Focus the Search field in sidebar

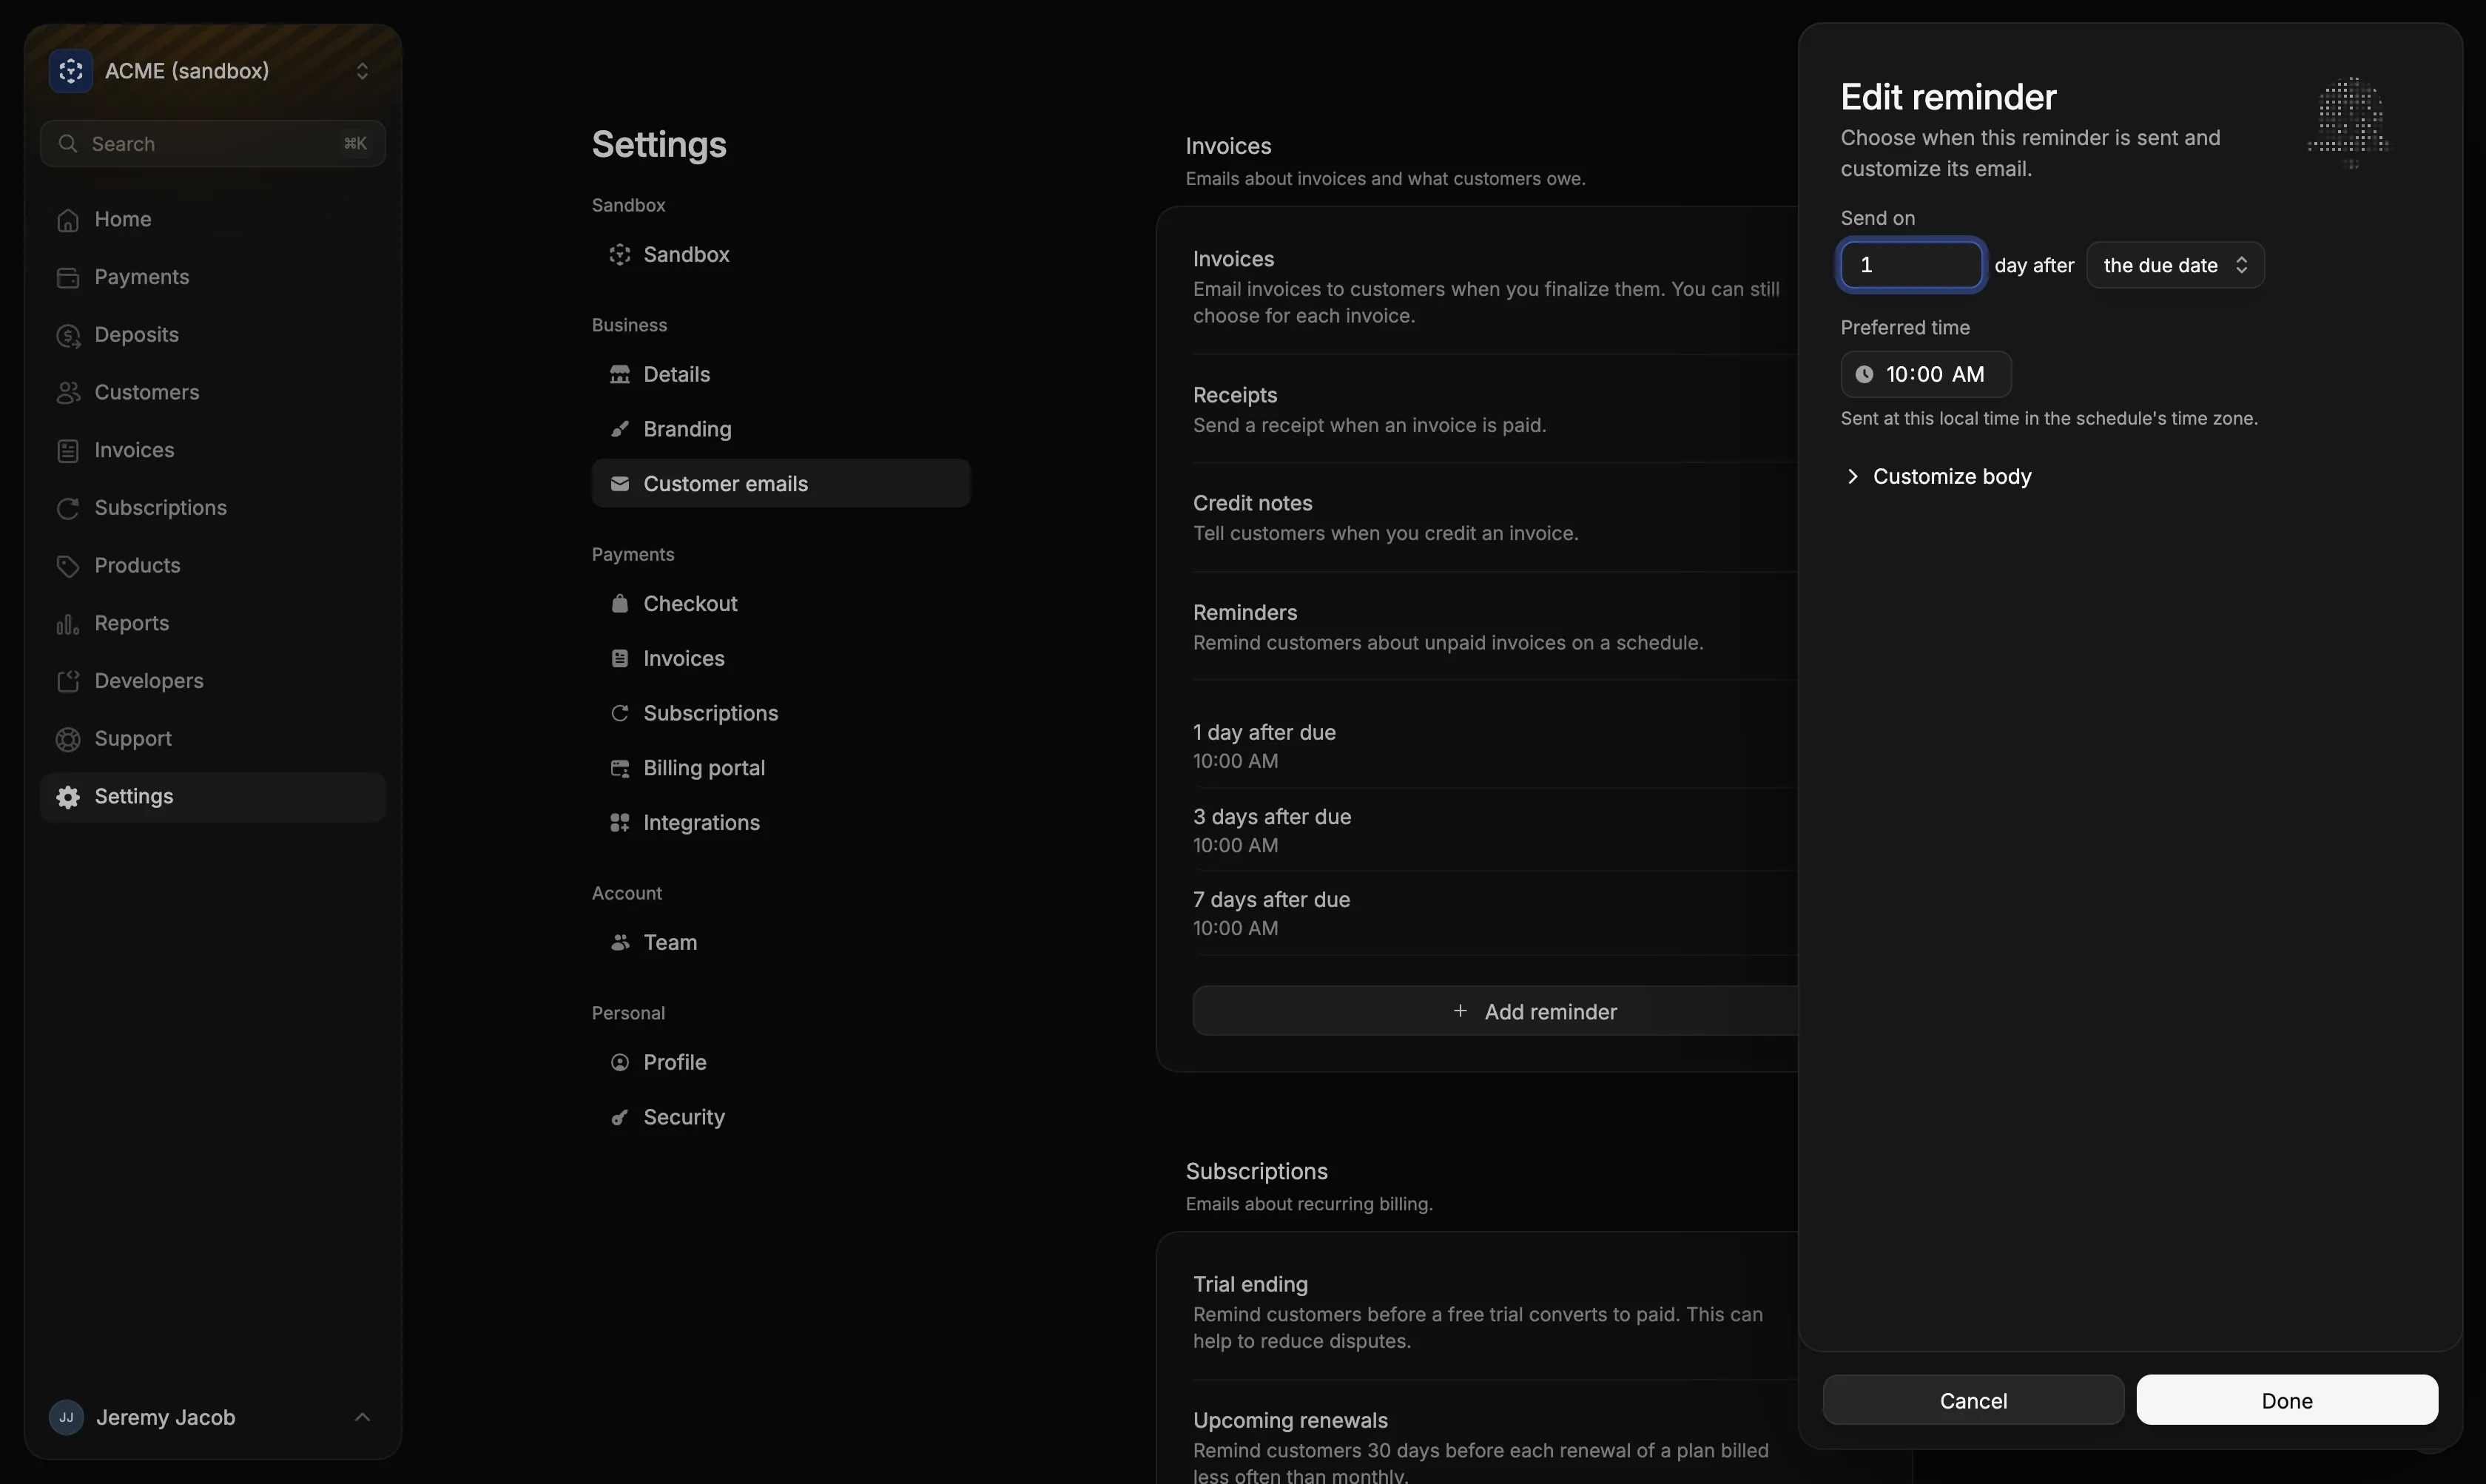(x=212, y=144)
